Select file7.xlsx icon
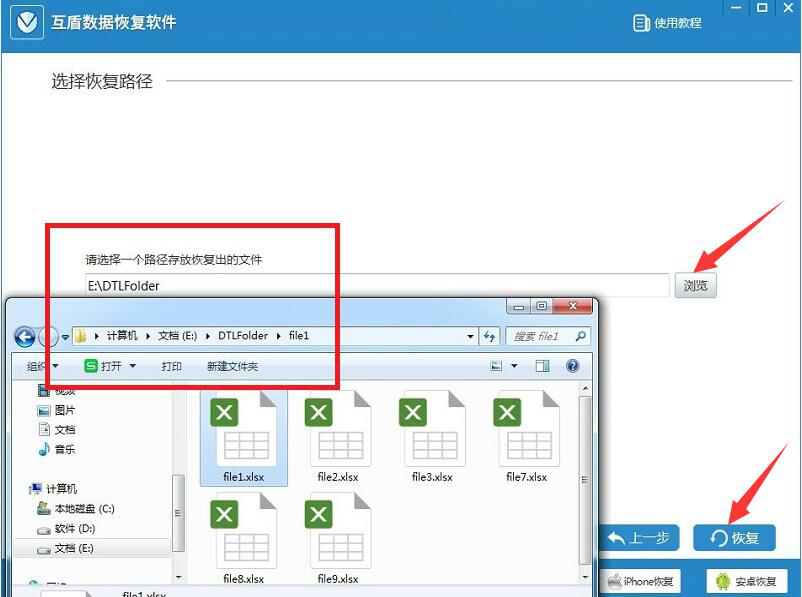 (x=526, y=438)
